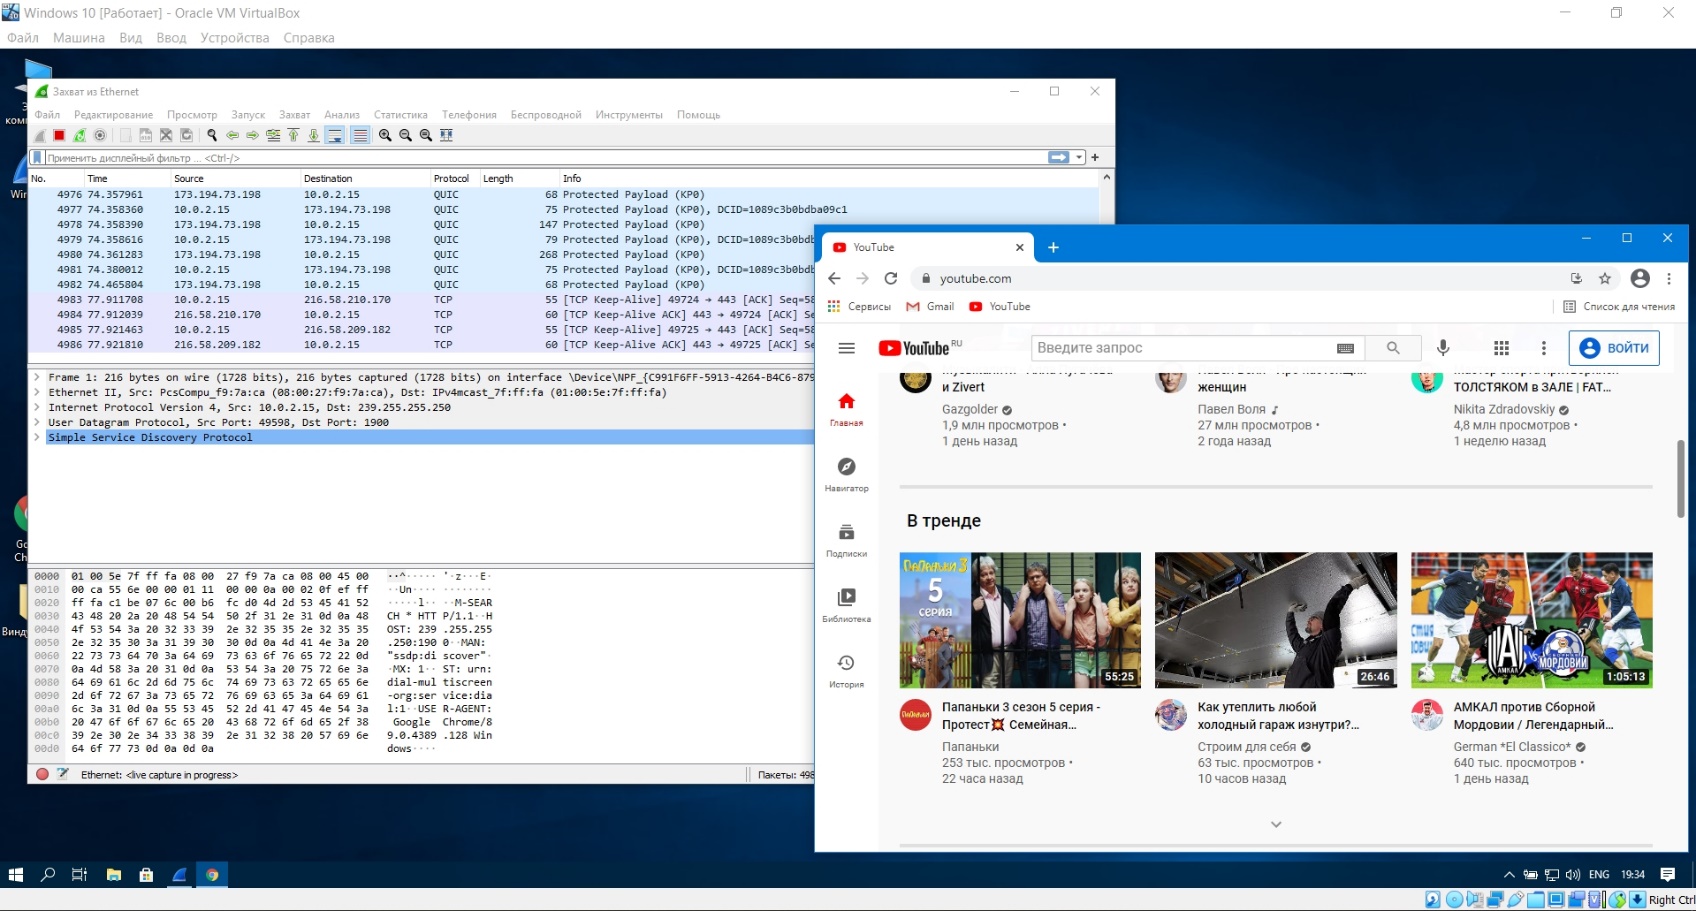Go back in the Chrome browser

click(x=834, y=279)
